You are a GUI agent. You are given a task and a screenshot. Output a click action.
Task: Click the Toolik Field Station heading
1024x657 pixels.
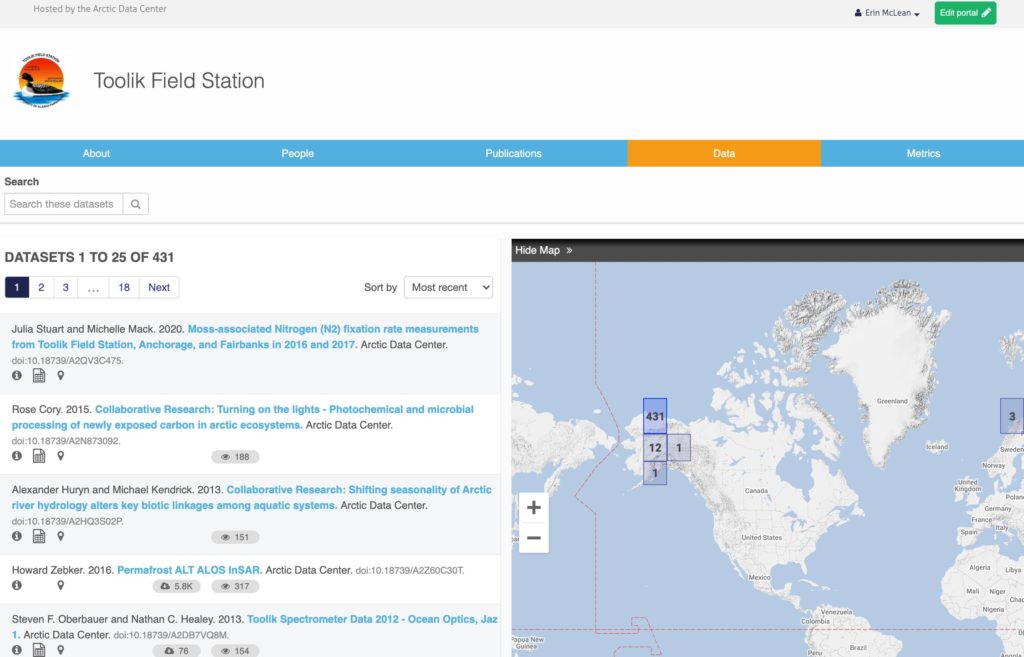(x=179, y=81)
